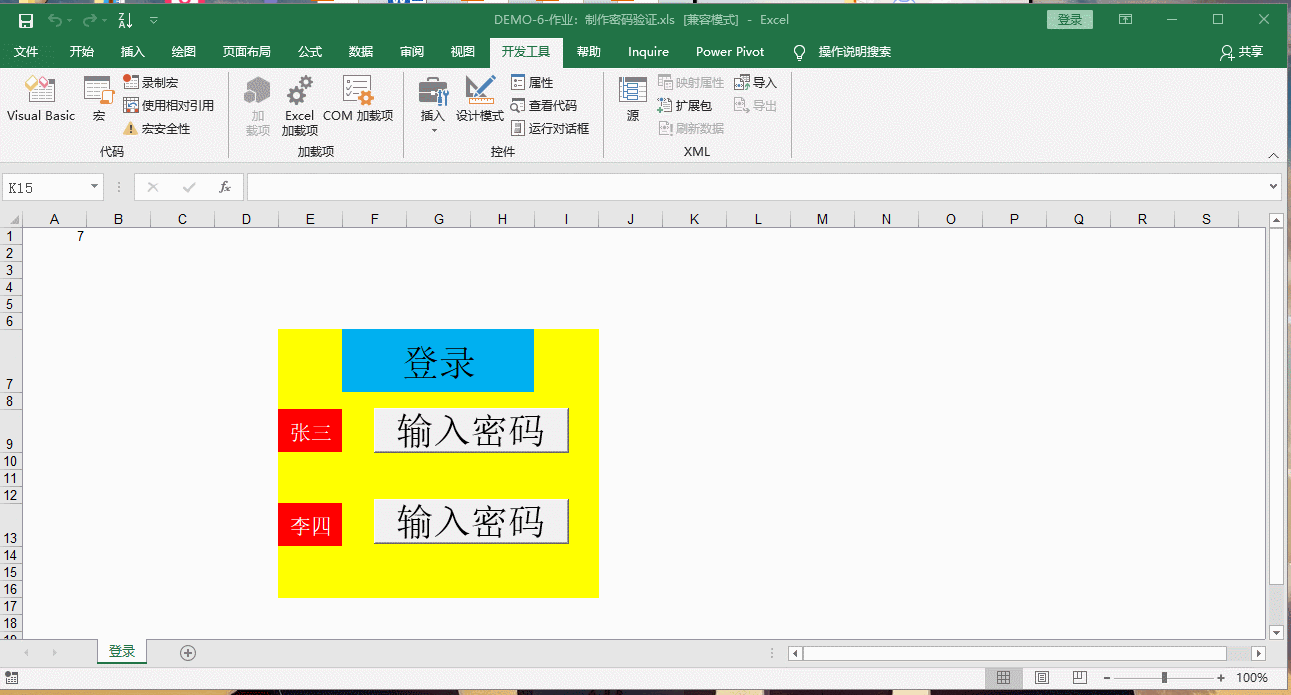This screenshot has width=1291, height=695.
Task: Click the redo arrow icon
Action: tap(89, 20)
